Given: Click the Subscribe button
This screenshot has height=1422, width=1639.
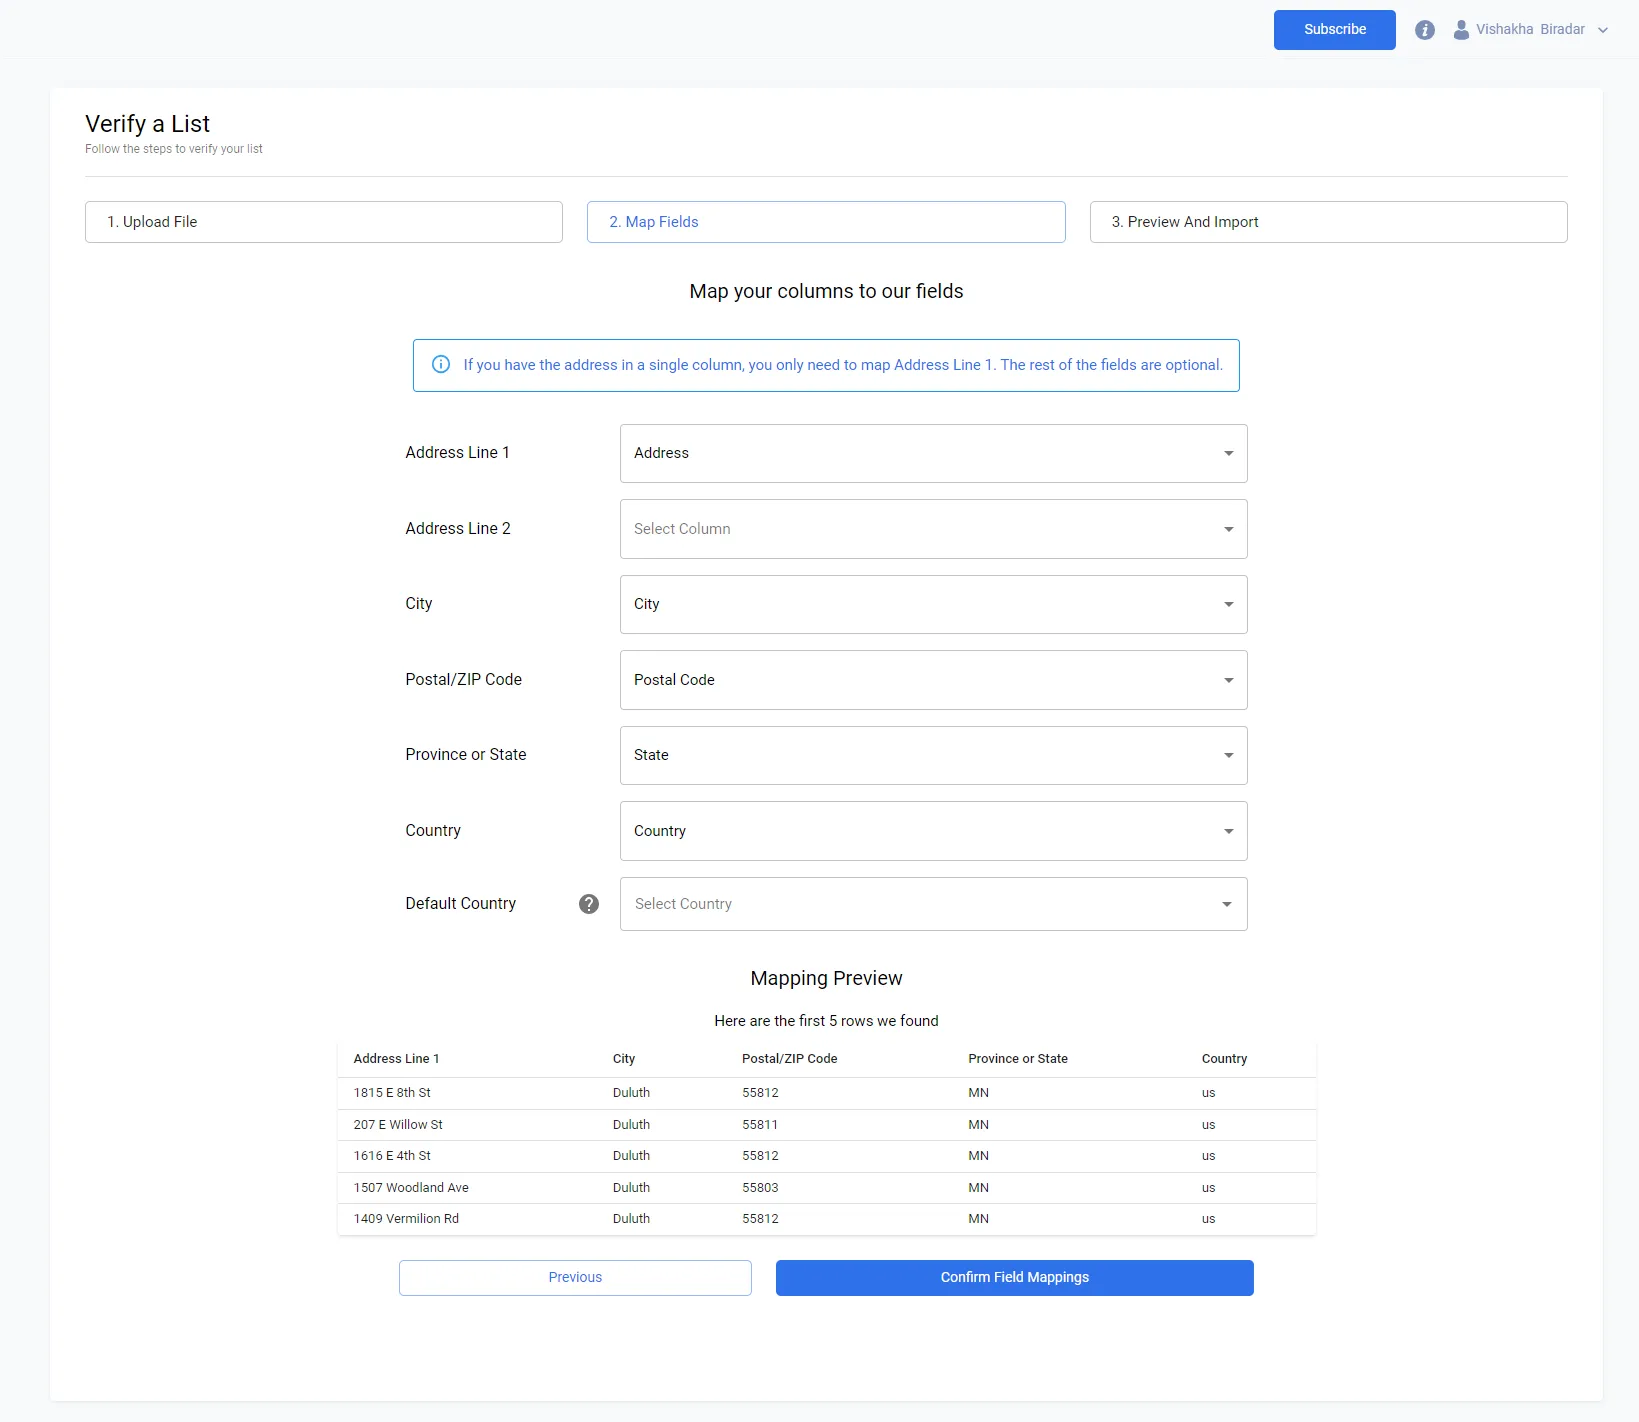Looking at the screenshot, I should [1334, 30].
